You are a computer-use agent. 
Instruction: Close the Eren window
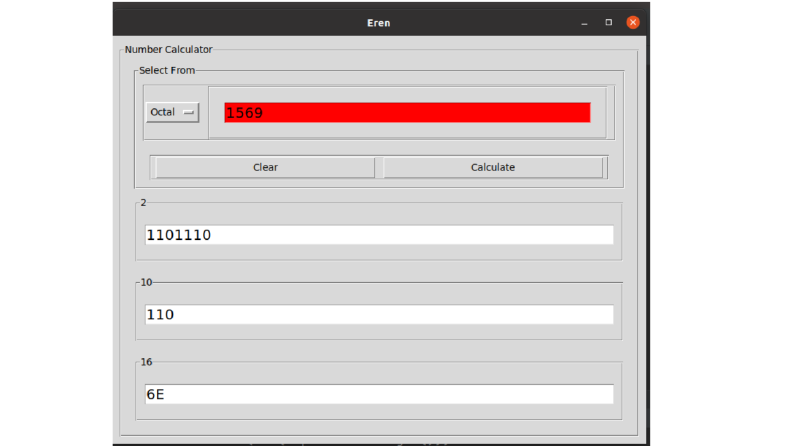tap(633, 22)
